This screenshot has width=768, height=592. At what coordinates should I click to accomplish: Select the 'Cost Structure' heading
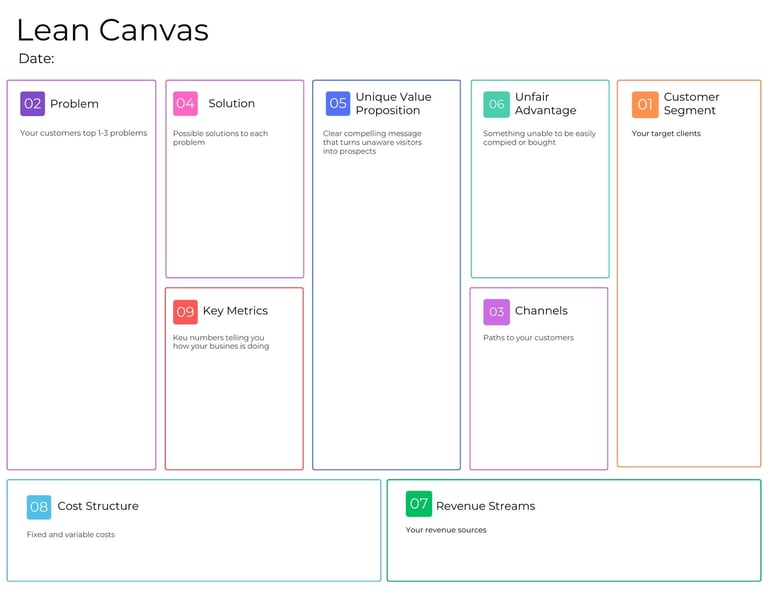click(x=98, y=506)
